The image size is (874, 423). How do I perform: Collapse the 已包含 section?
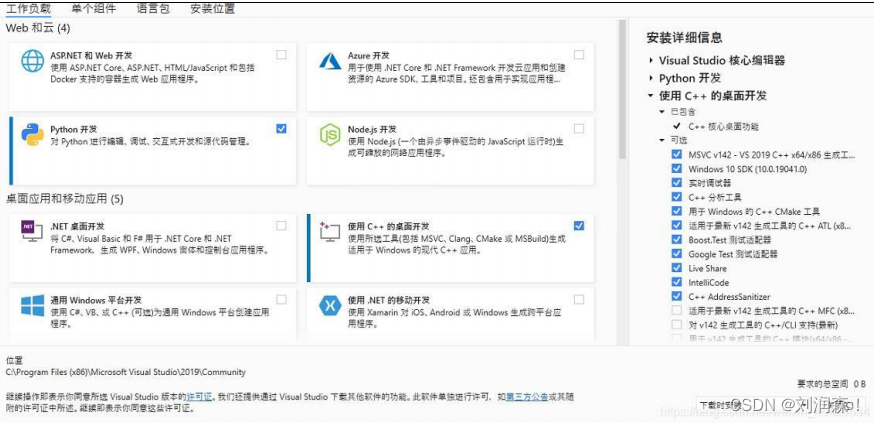pos(662,112)
